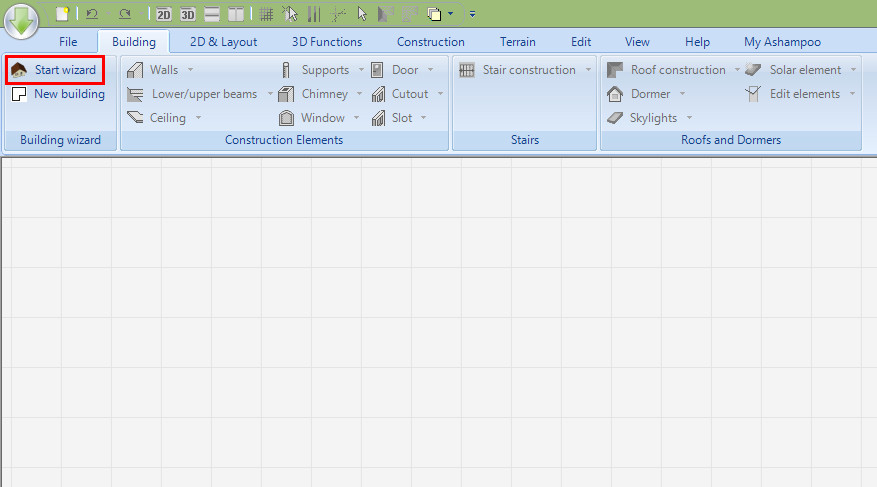Expand the Supports dropdown arrow
The width and height of the screenshot is (877, 487).
click(x=361, y=70)
